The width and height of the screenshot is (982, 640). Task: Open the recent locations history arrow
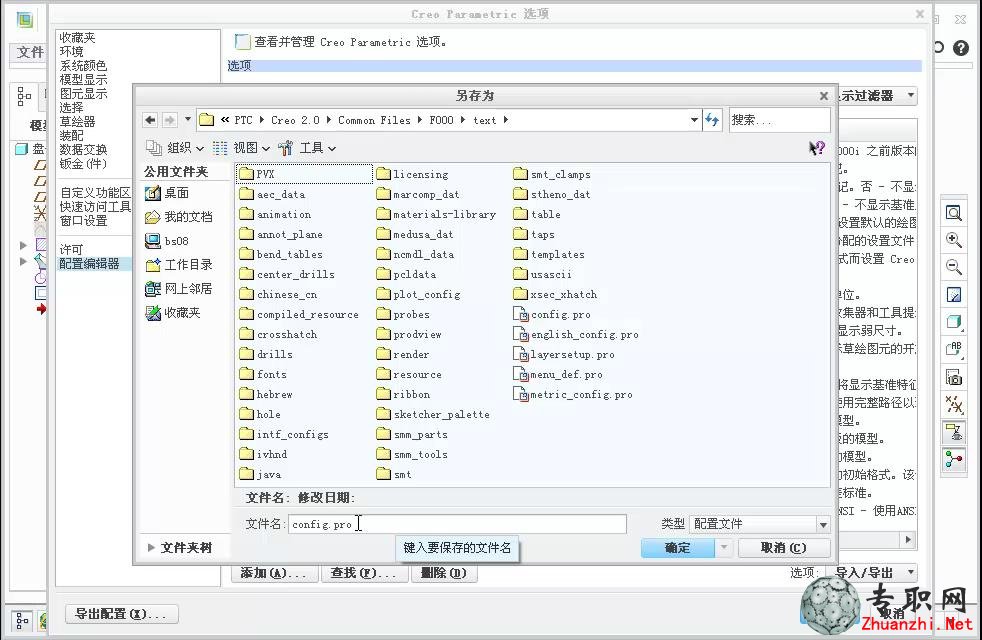(x=187, y=119)
